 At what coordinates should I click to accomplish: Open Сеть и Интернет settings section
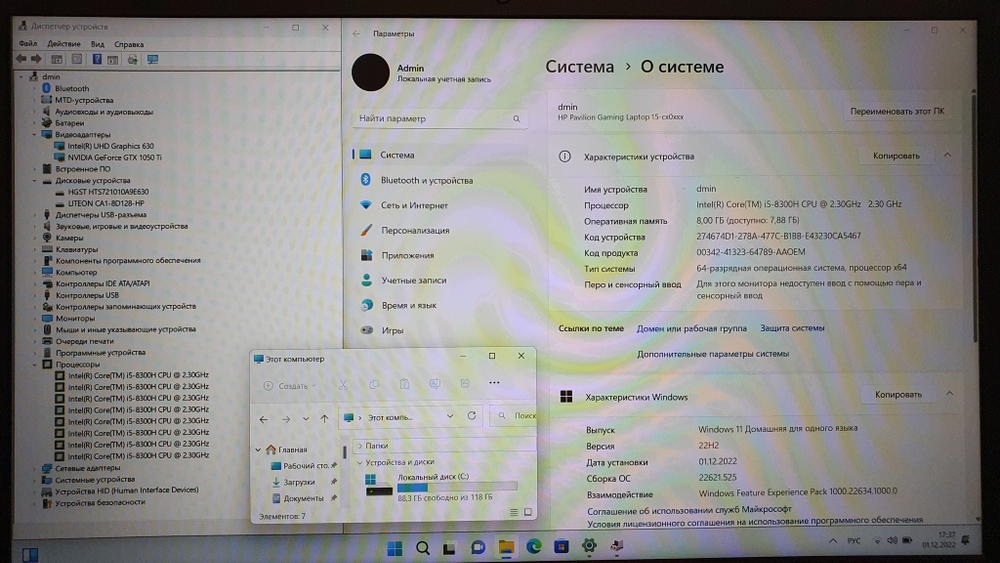tap(440, 205)
